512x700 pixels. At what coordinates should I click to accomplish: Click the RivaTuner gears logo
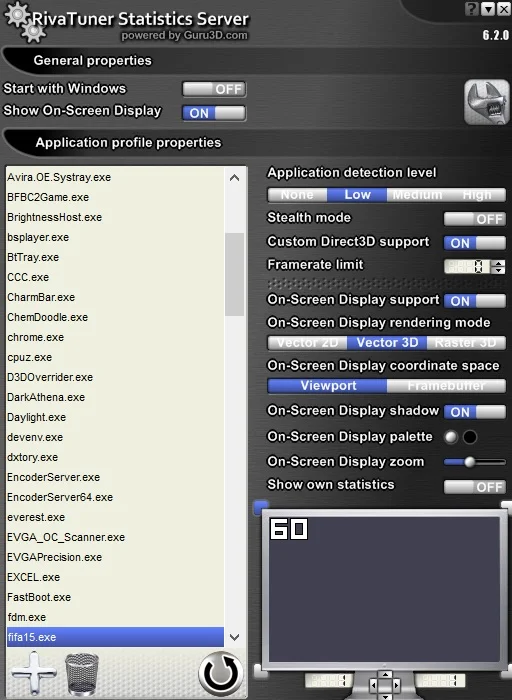(25, 22)
